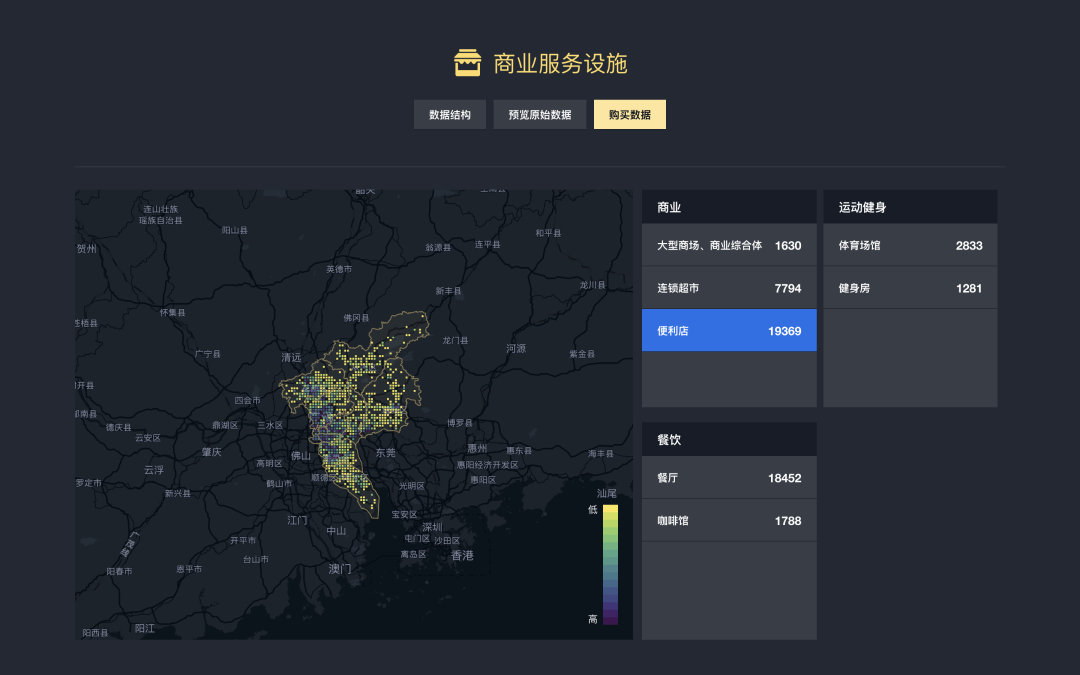Click the 紫金县 label on map

pos(581,354)
